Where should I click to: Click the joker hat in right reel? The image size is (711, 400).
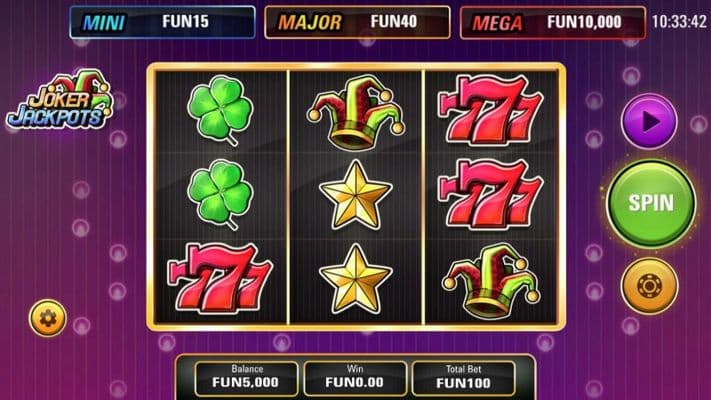click(491, 280)
